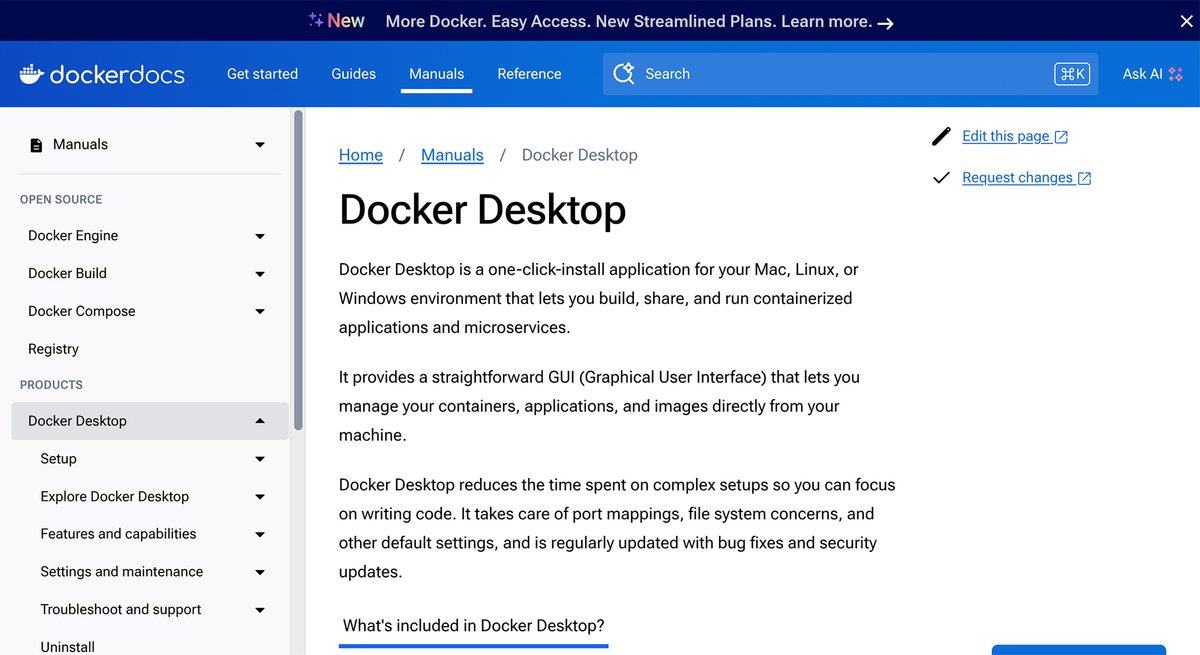Click the Ask AI button
The width and height of the screenshot is (1200, 655).
1153,74
